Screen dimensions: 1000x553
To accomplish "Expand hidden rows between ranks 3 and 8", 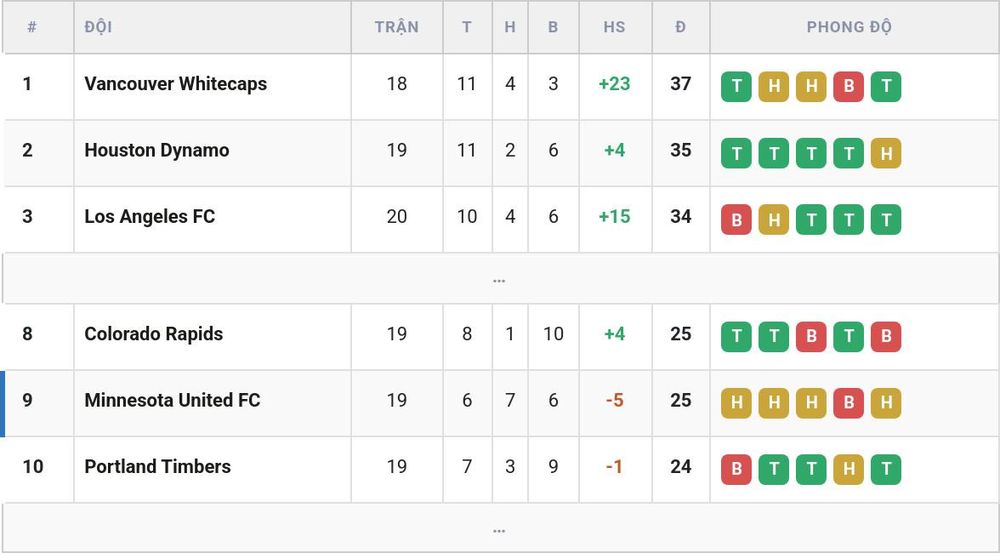I will click(499, 279).
